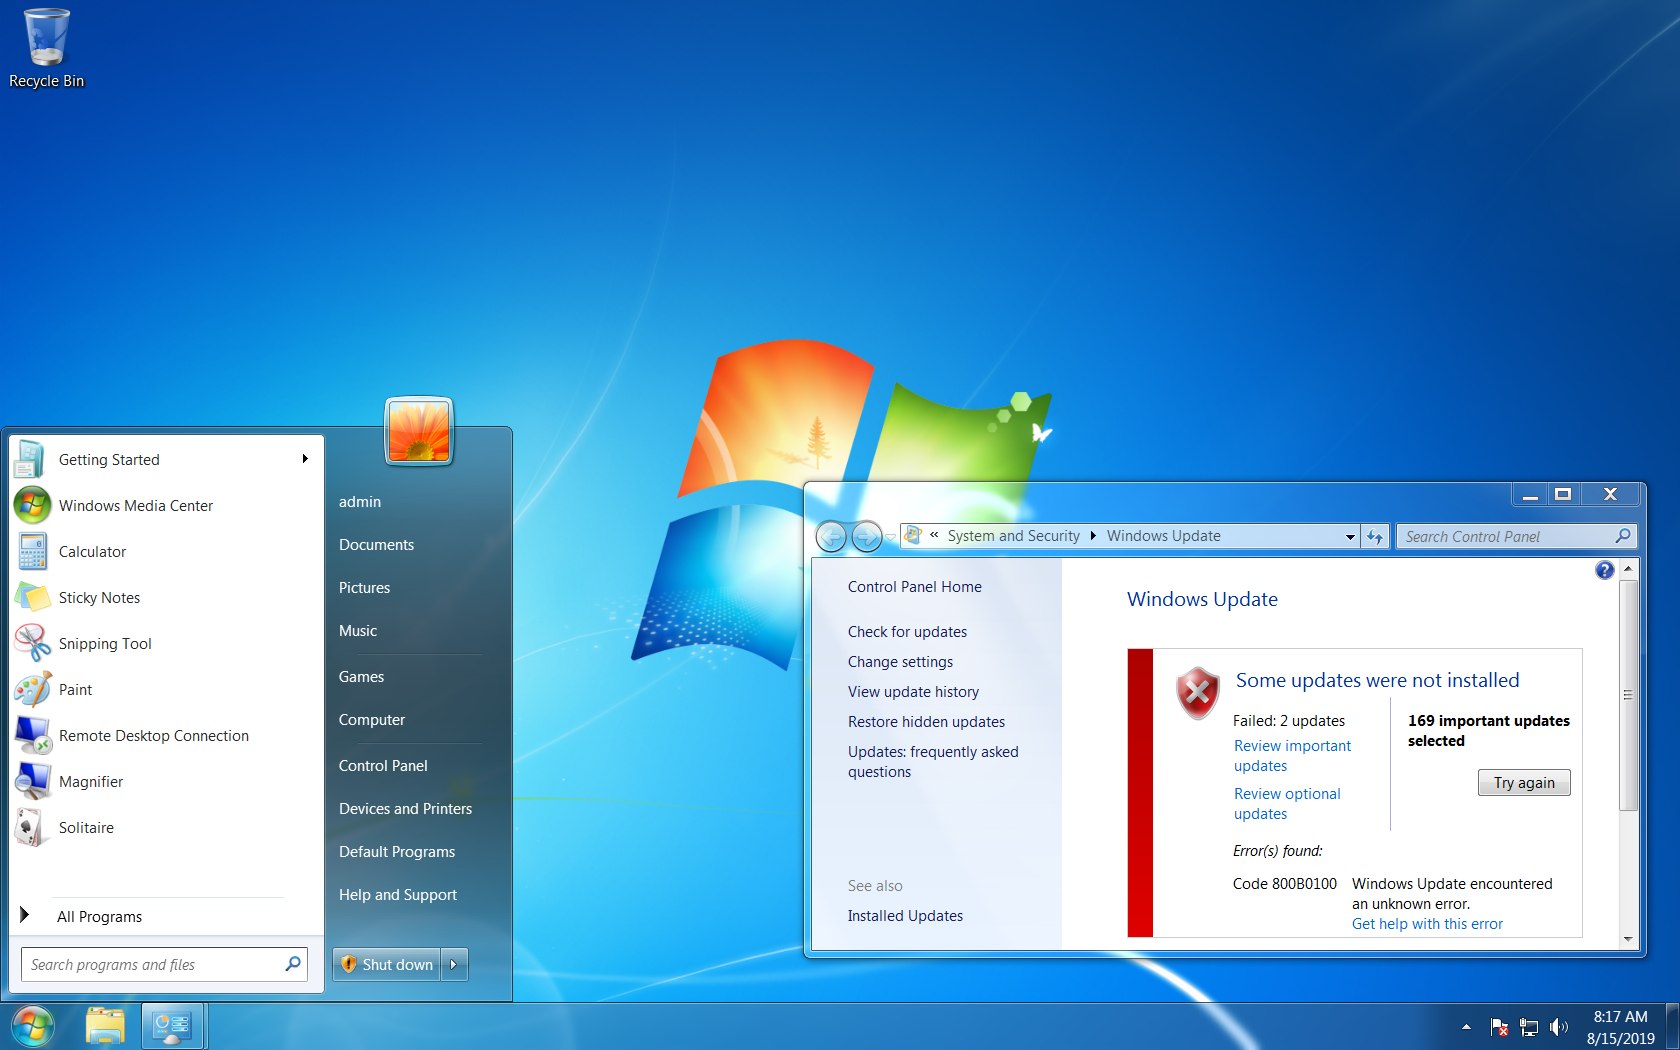Navigate to System and Security breadcrumb

pyautogui.click(x=1013, y=535)
